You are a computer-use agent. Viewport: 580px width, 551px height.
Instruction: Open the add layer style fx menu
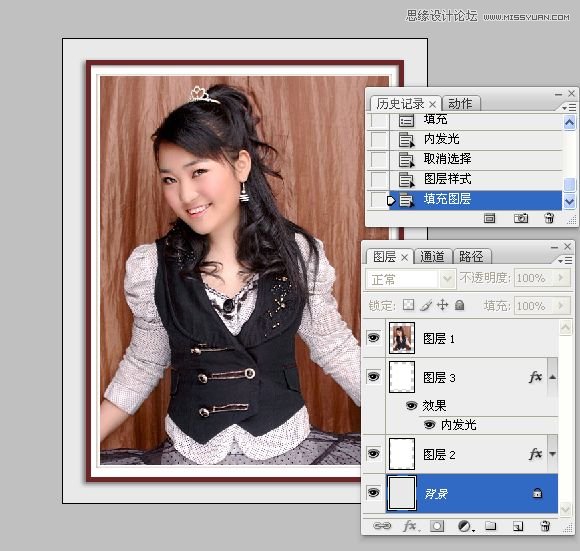point(411,525)
